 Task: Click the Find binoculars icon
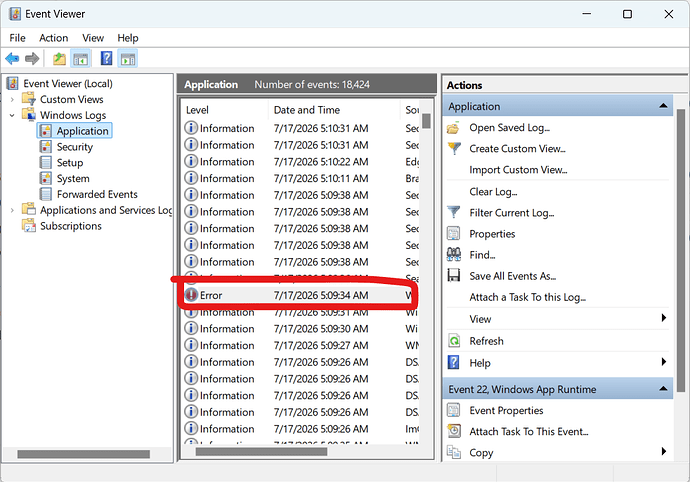click(454, 254)
